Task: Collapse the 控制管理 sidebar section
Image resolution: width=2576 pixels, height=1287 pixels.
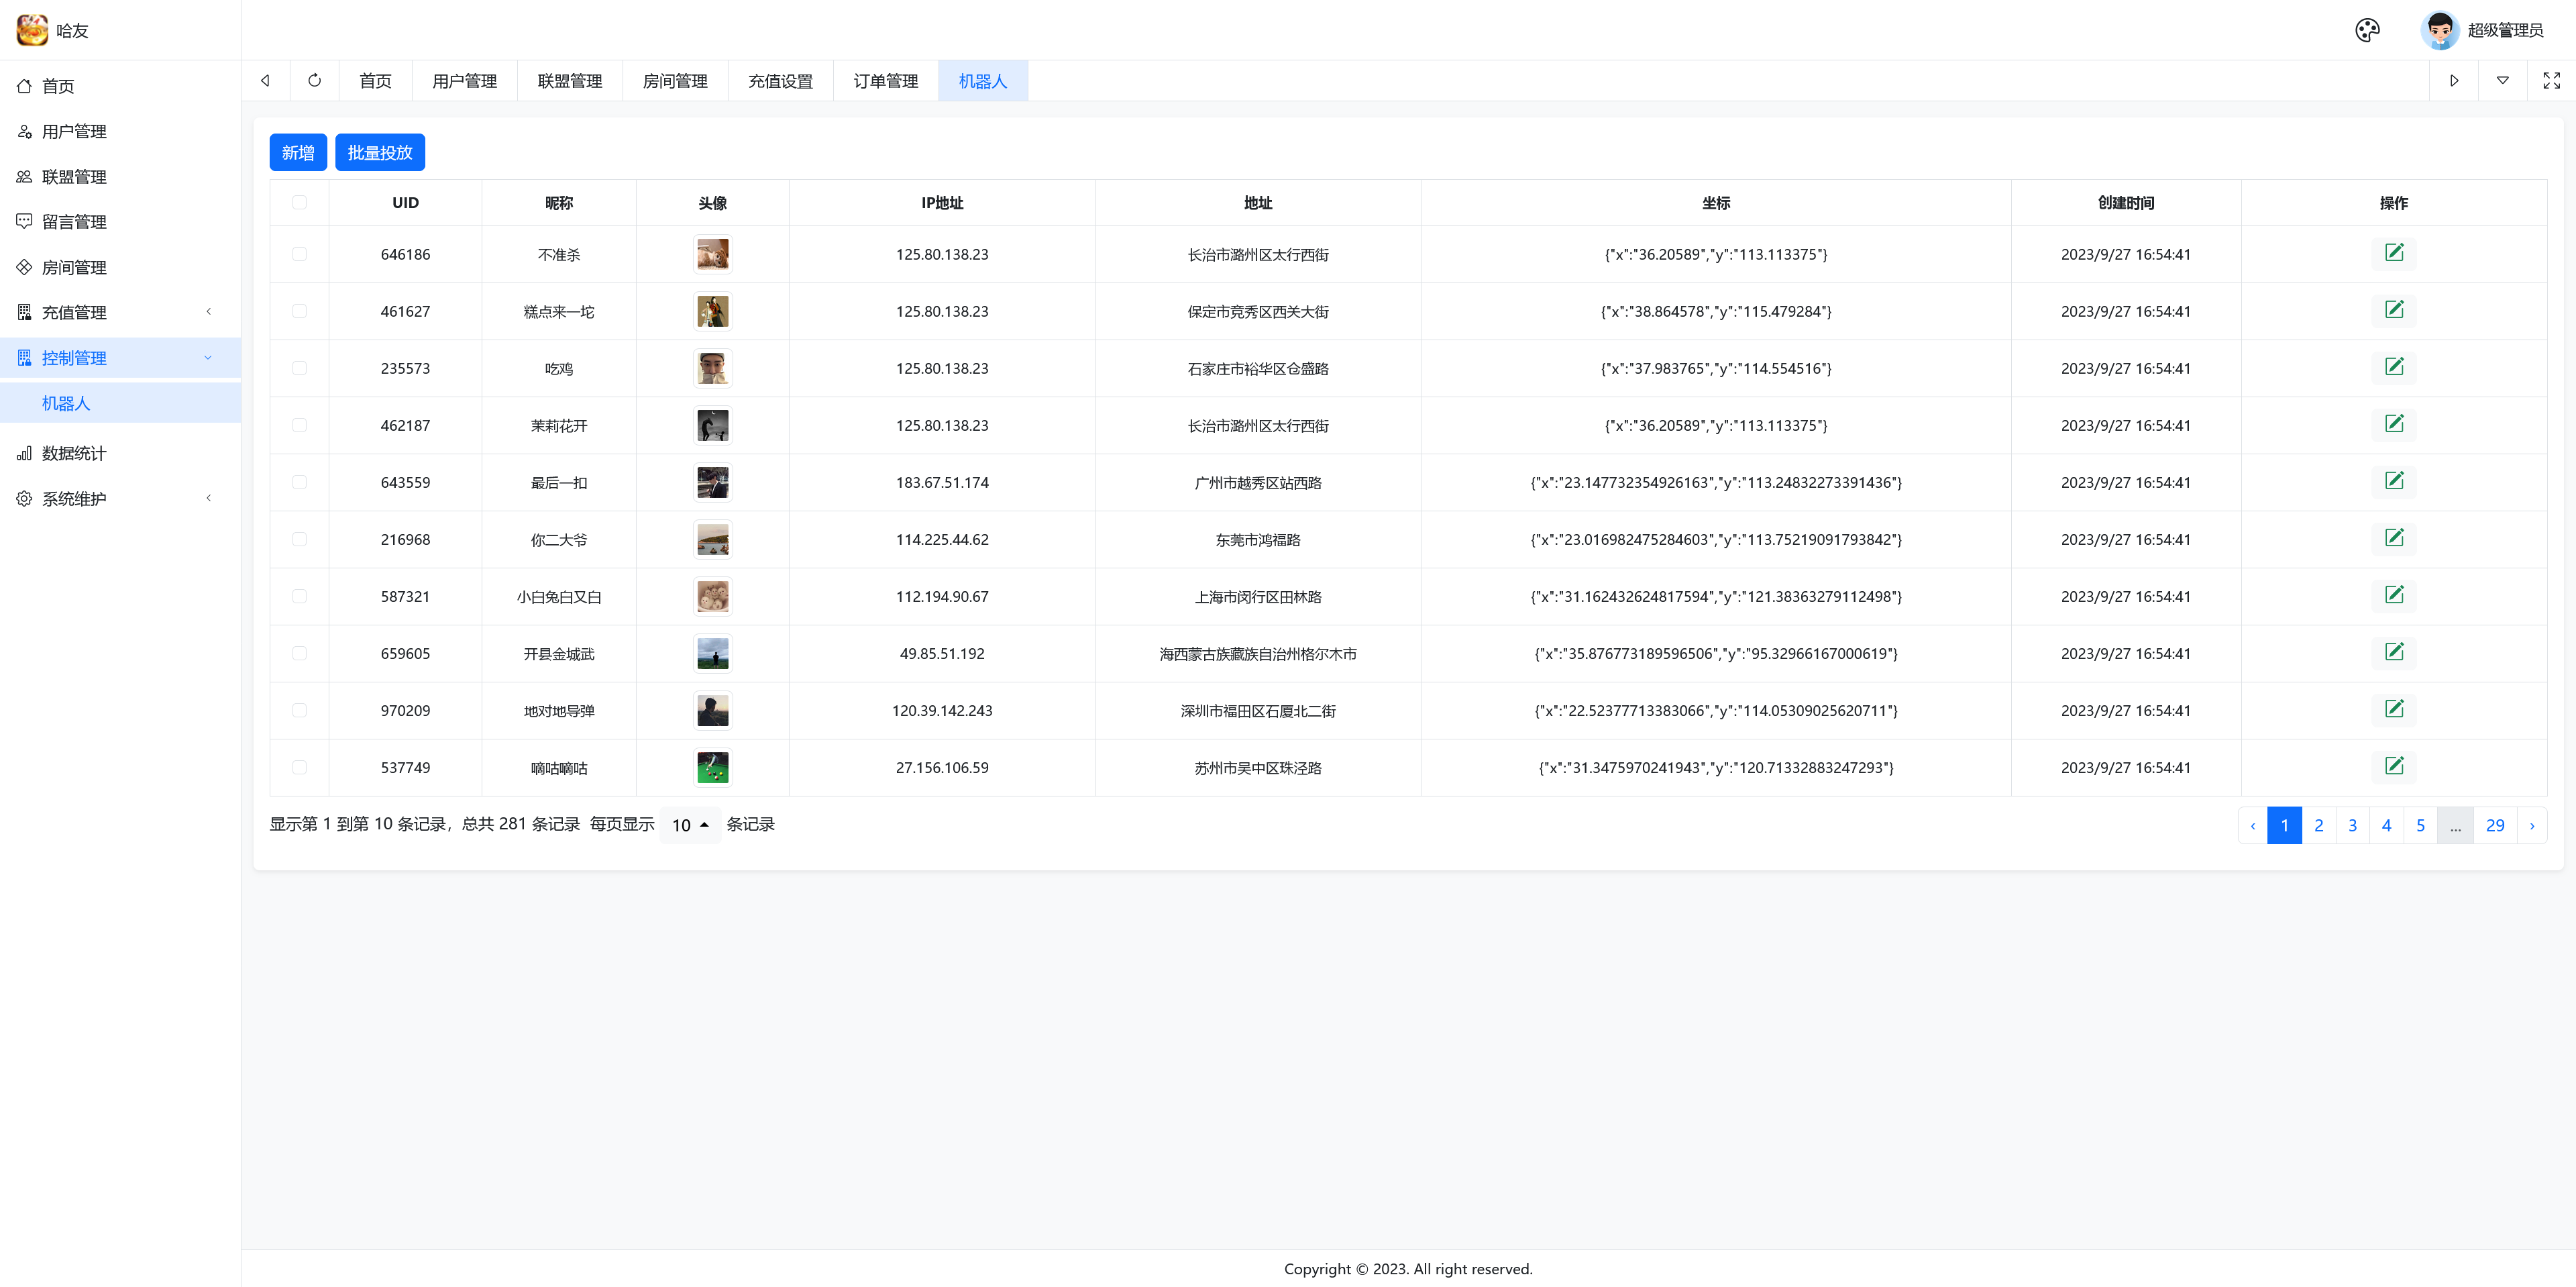Action: pyautogui.click(x=120, y=357)
